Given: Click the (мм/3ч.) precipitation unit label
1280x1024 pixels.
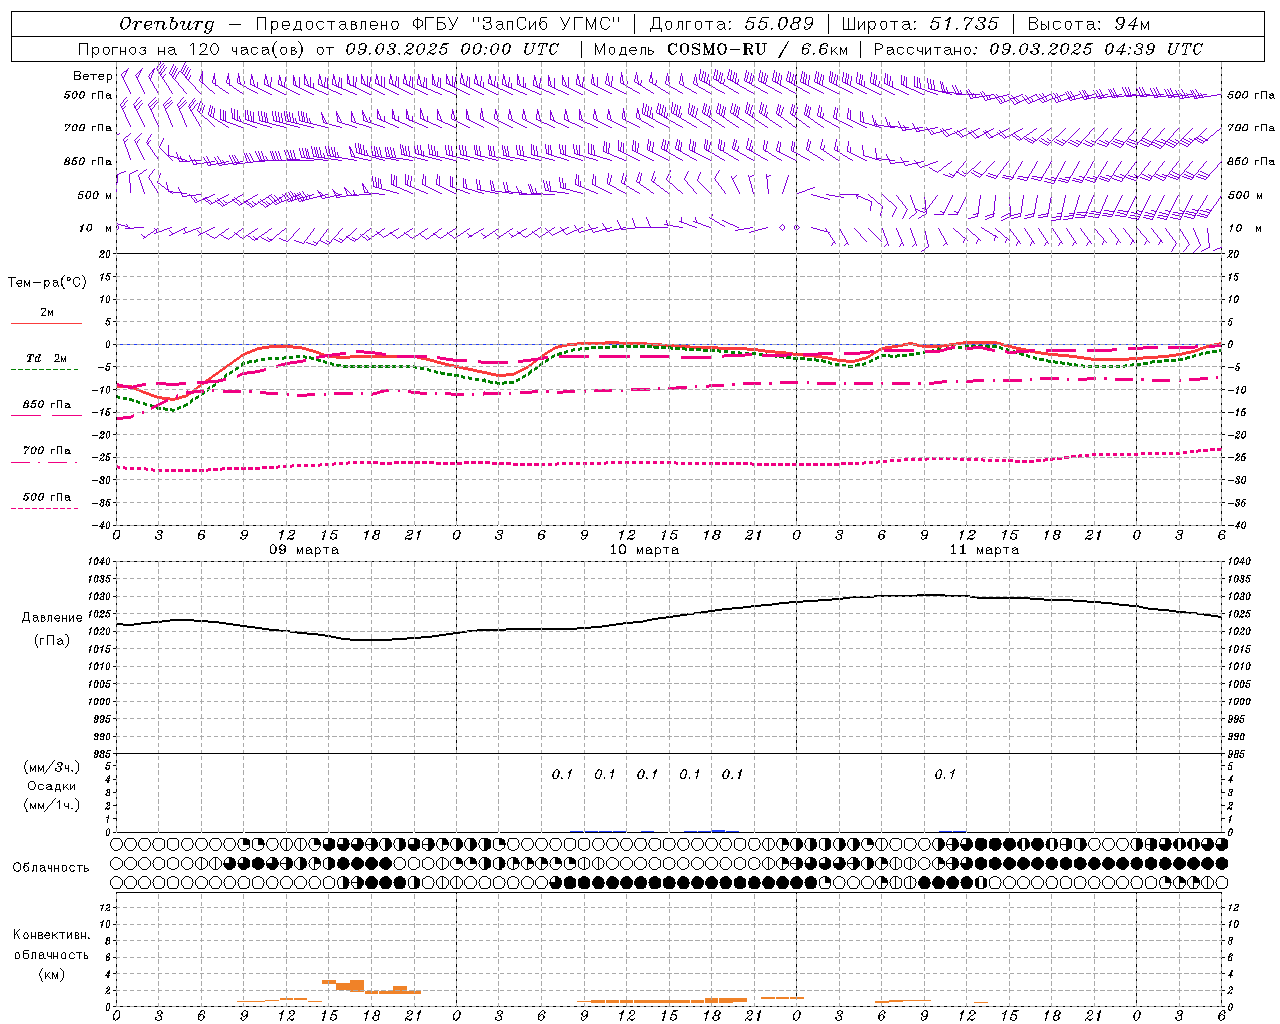Looking at the screenshot, I should [52, 767].
